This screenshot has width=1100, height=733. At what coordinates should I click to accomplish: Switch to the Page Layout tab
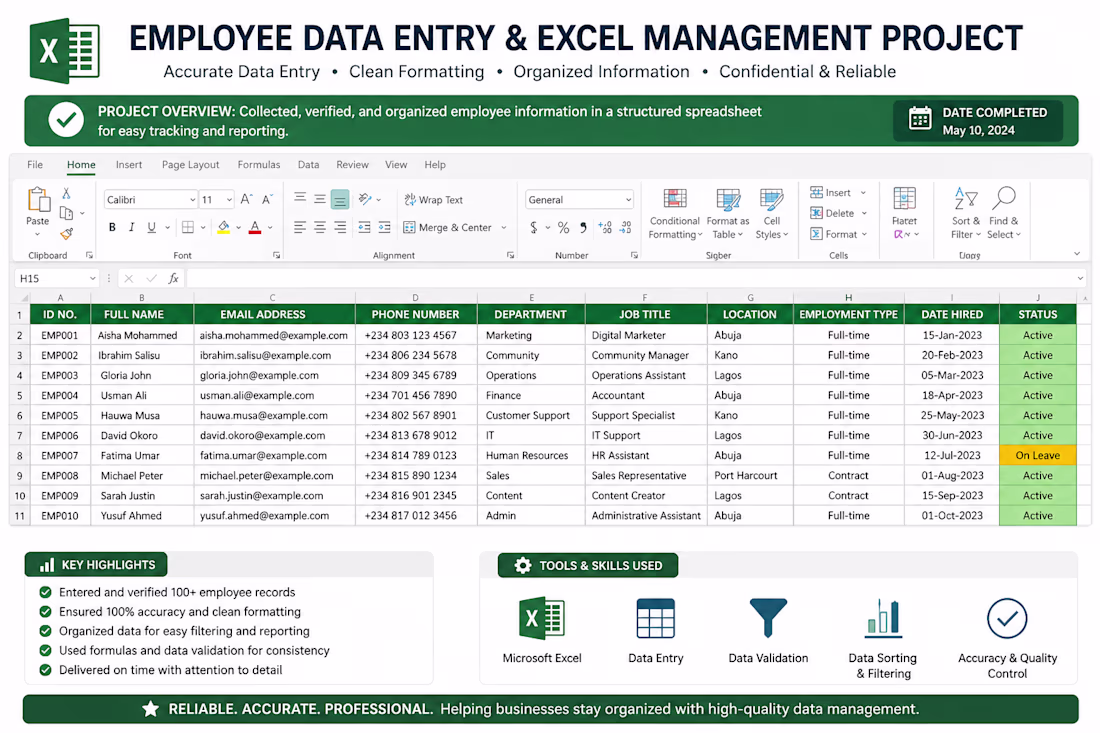(191, 165)
